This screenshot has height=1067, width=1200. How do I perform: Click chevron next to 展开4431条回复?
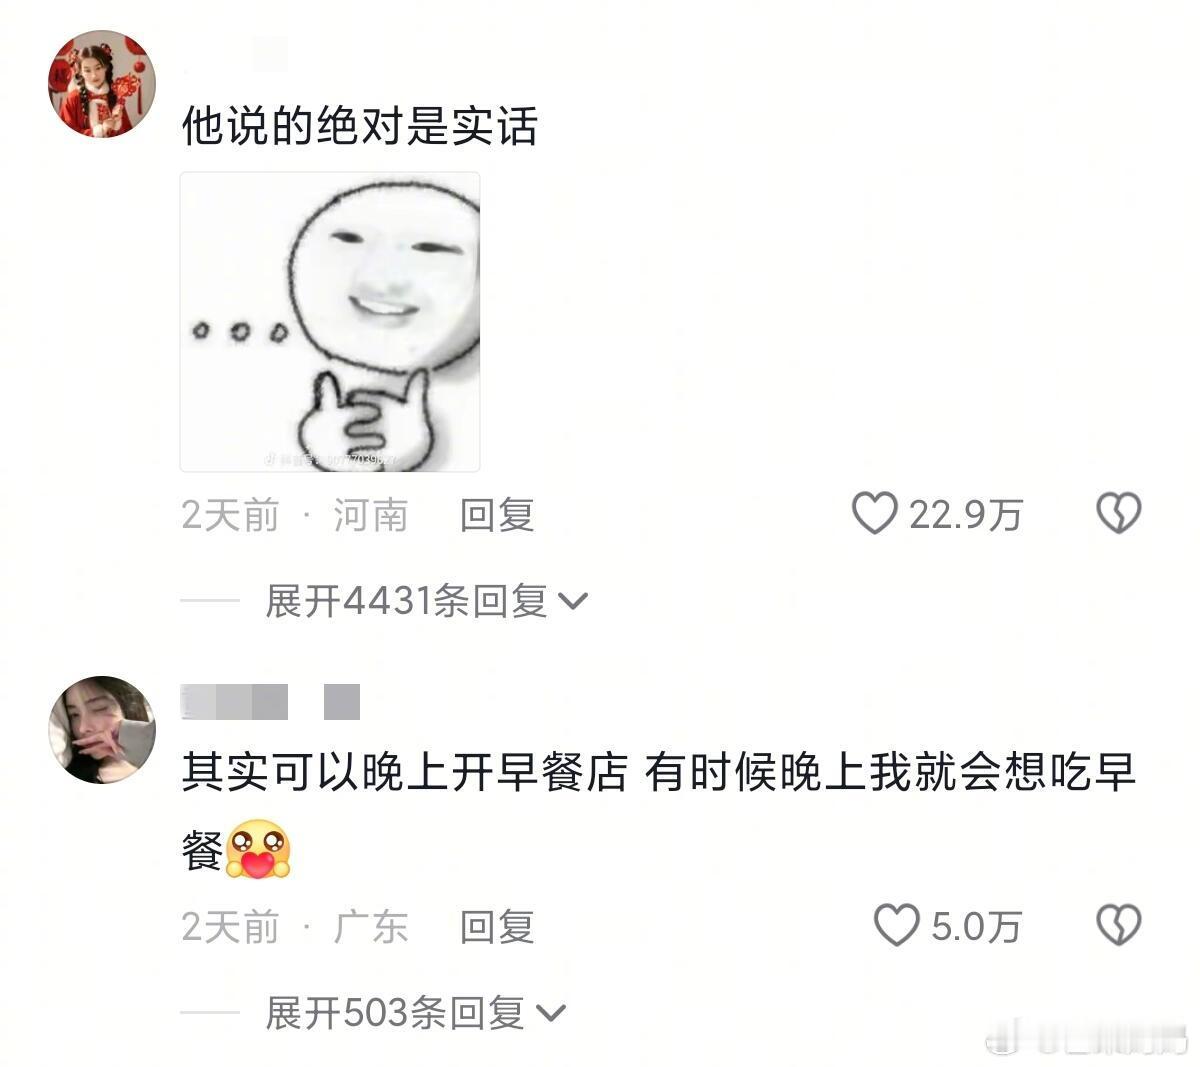pyautogui.click(x=573, y=602)
